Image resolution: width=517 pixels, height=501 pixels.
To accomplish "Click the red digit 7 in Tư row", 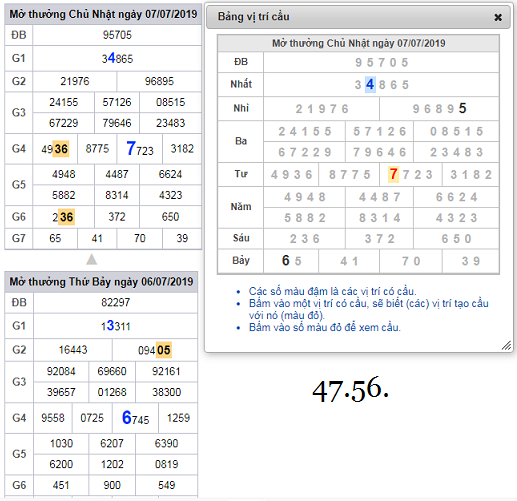I will (394, 174).
